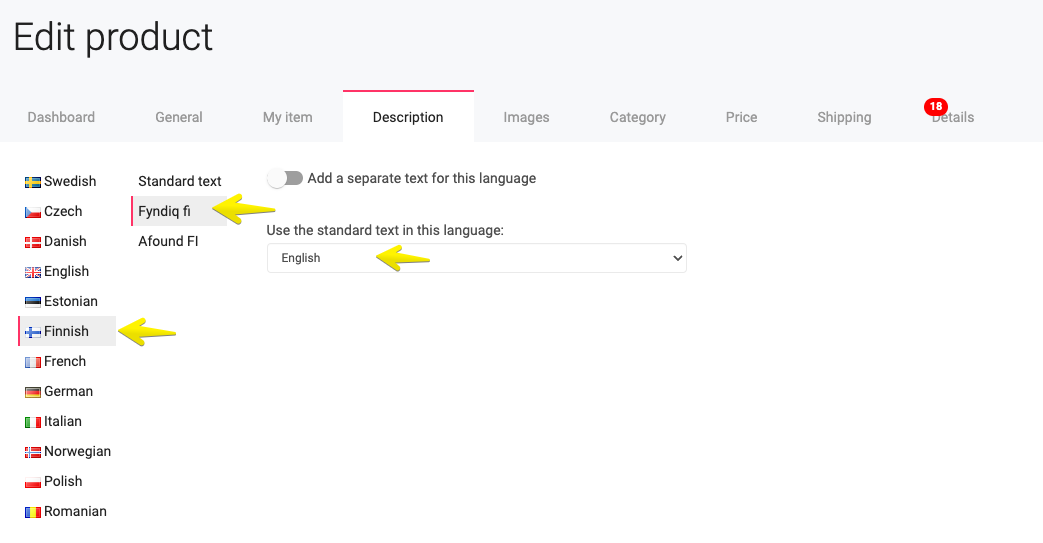Open Standard text section
This screenshot has width=1043, height=543.
180,181
